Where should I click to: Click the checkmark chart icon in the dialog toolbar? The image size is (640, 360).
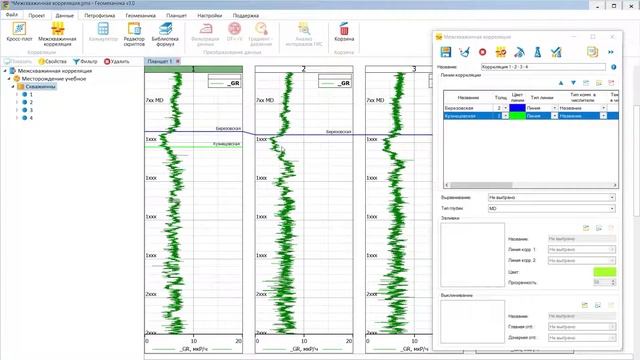tap(556, 52)
